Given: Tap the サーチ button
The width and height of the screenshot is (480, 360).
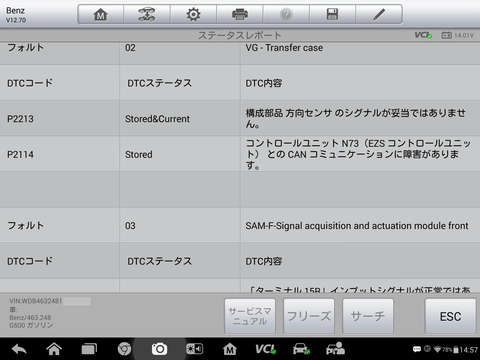Looking at the screenshot, I should [368, 316].
